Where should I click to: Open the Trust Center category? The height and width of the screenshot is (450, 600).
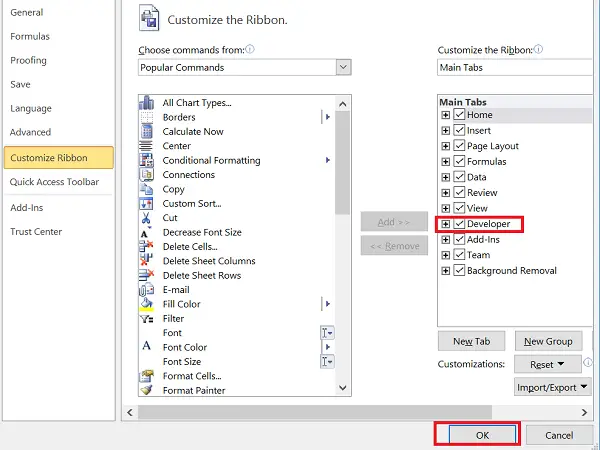[x=36, y=232]
